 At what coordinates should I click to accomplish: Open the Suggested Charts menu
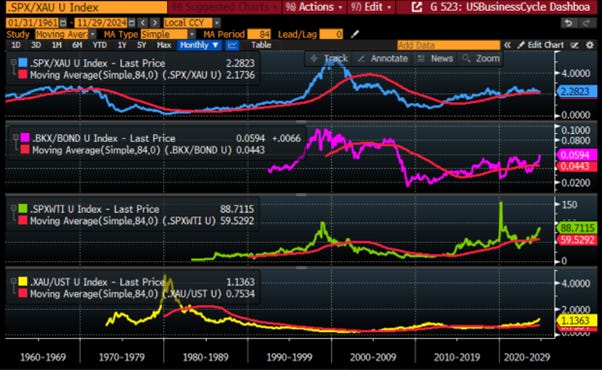tap(225, 7)
